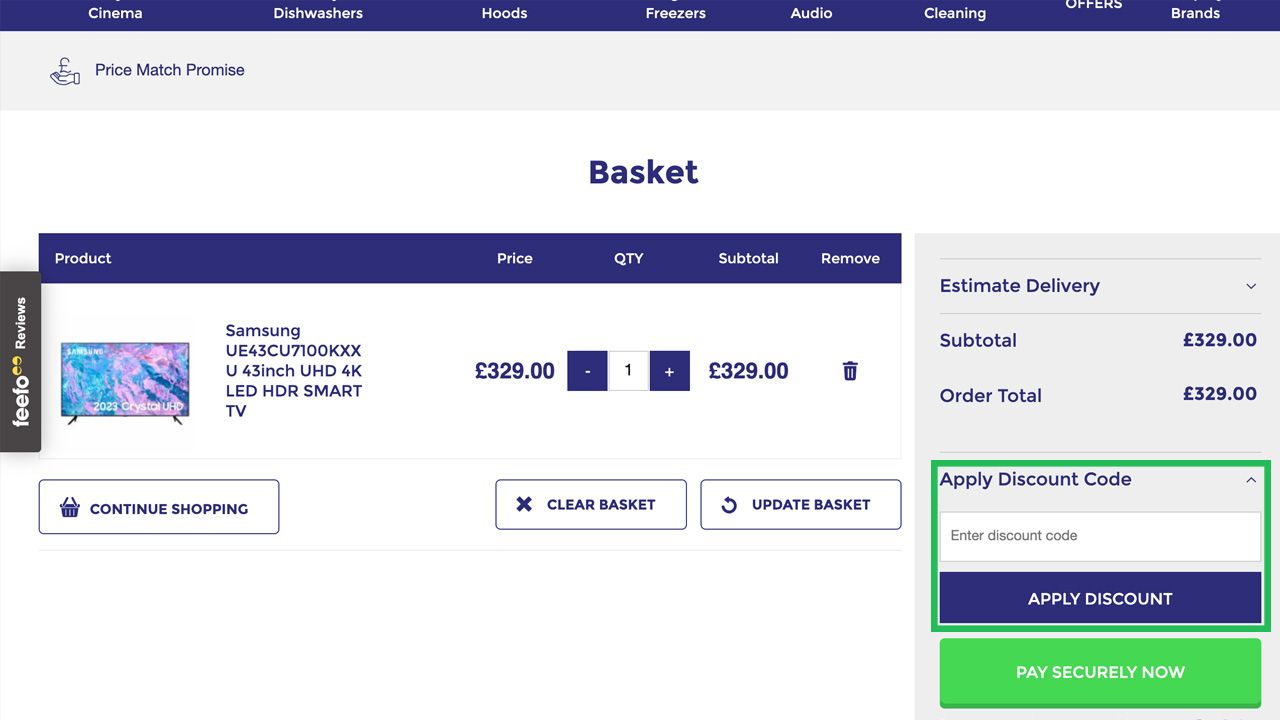Increase quantity with the plus button
The image size is (1280, 720).
[x=669, y=371]
